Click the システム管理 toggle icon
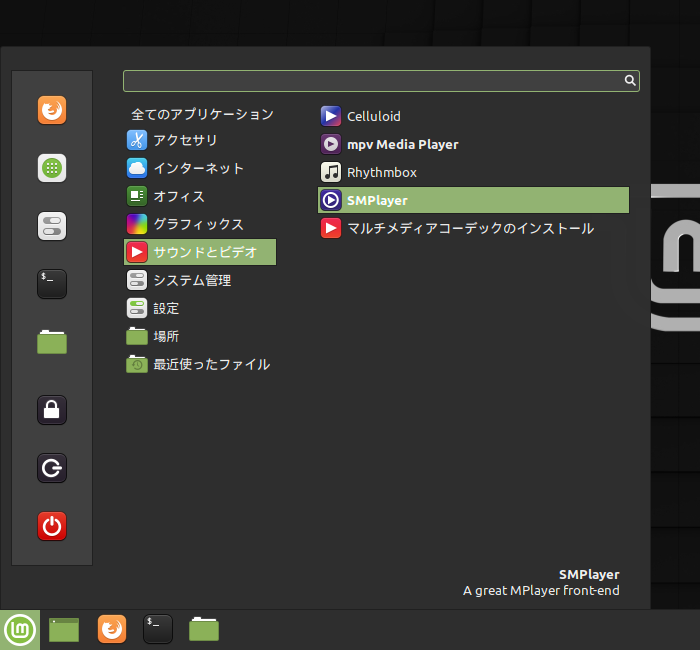This screenshot has width=700, height=650. [137, 280]
